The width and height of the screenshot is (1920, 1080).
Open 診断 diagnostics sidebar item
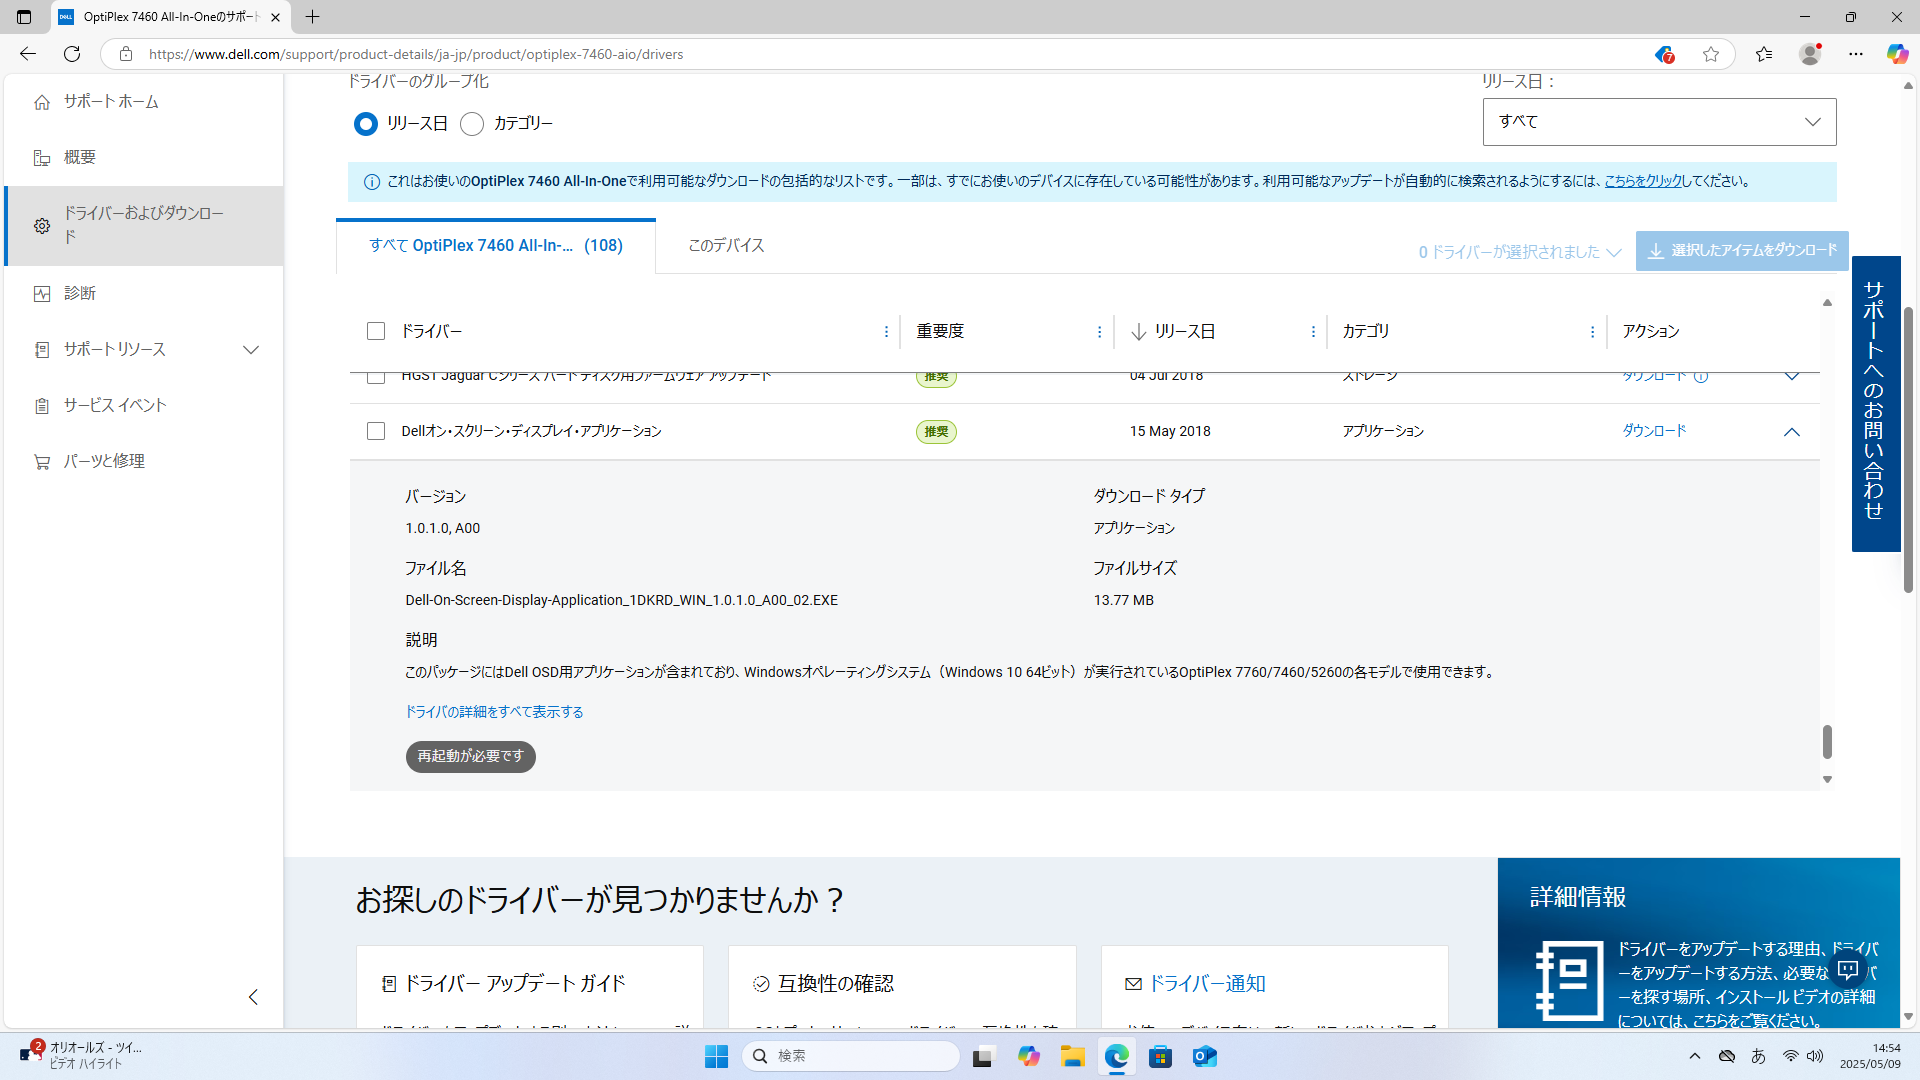pos(79,293)
